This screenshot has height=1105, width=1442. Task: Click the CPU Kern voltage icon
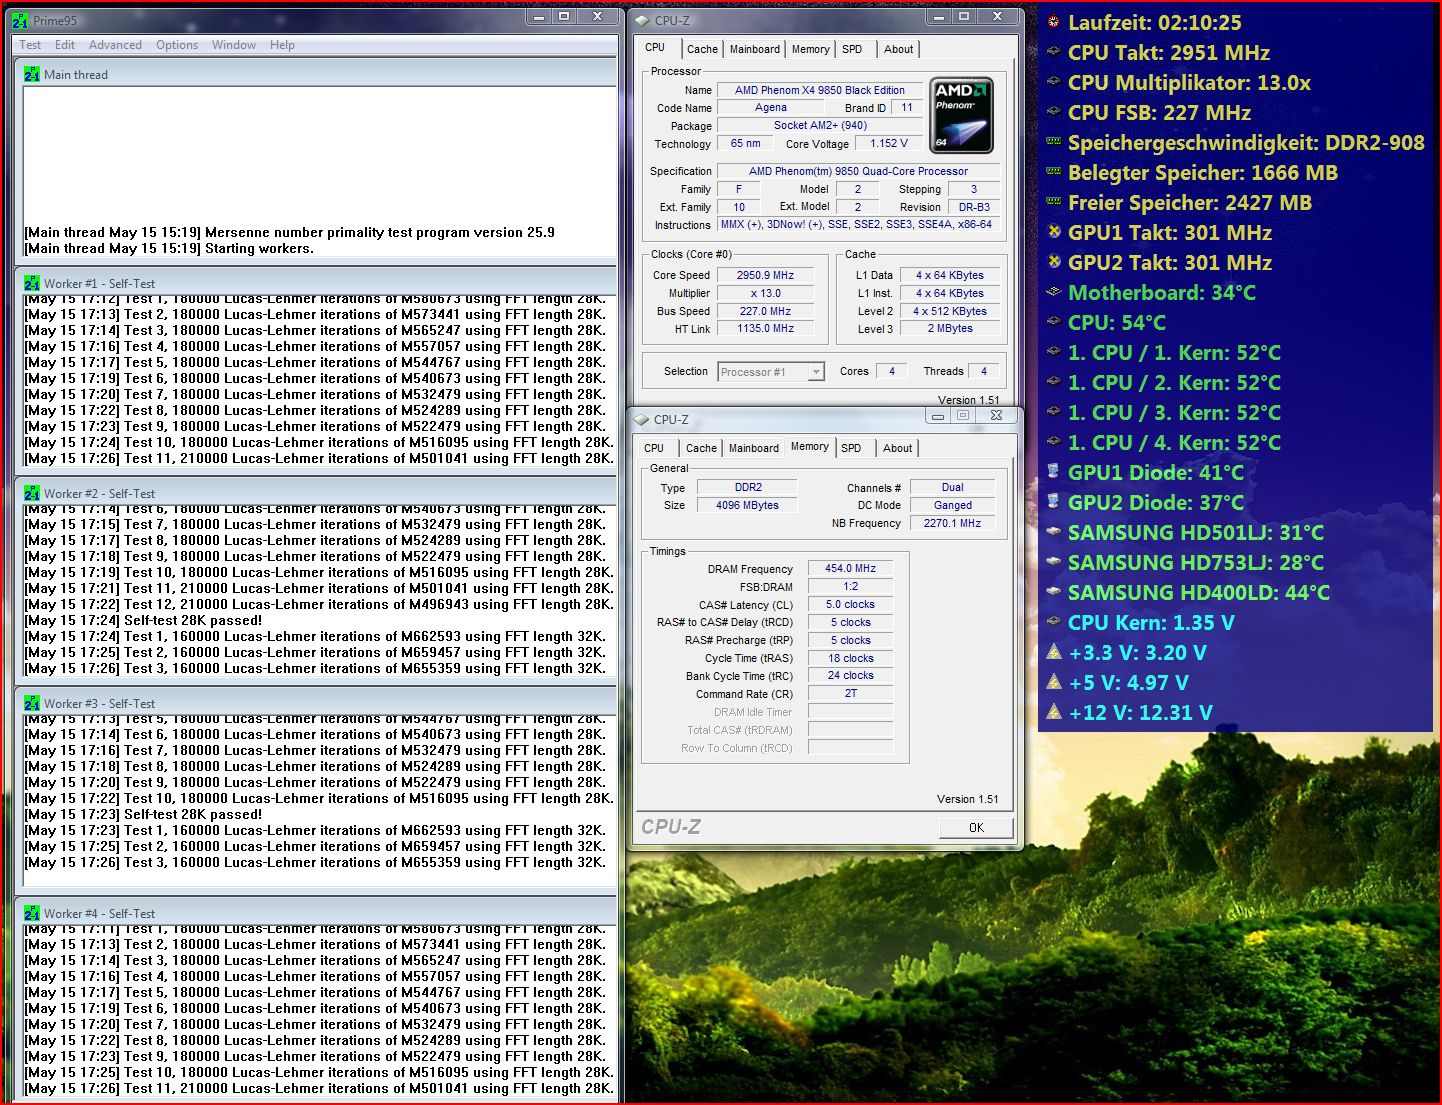[1053, 621]
